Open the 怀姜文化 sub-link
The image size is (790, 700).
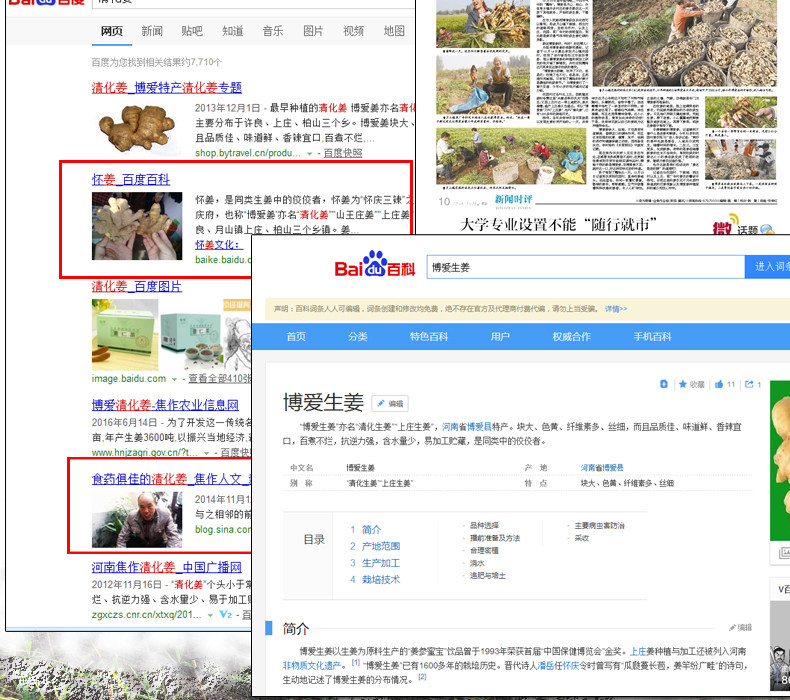point(217,244)
